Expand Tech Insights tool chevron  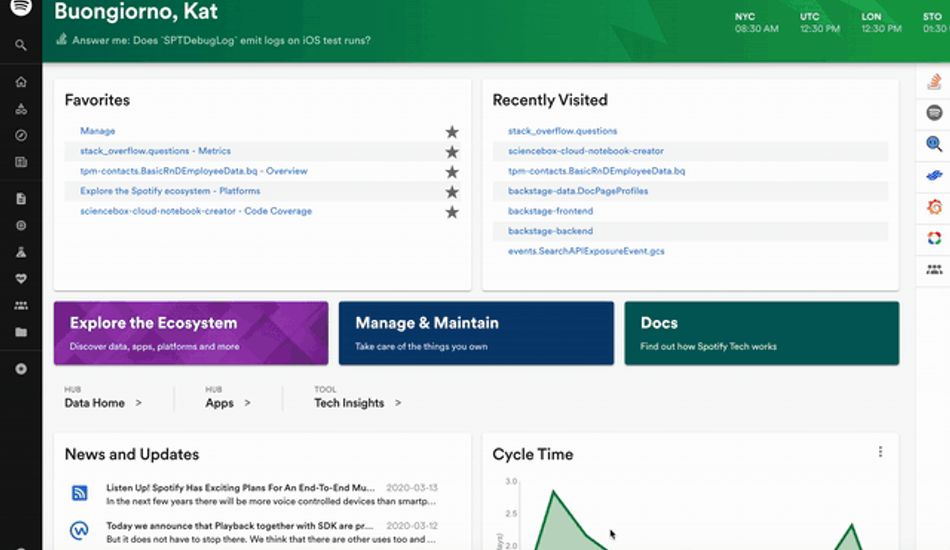pos(398,402)
